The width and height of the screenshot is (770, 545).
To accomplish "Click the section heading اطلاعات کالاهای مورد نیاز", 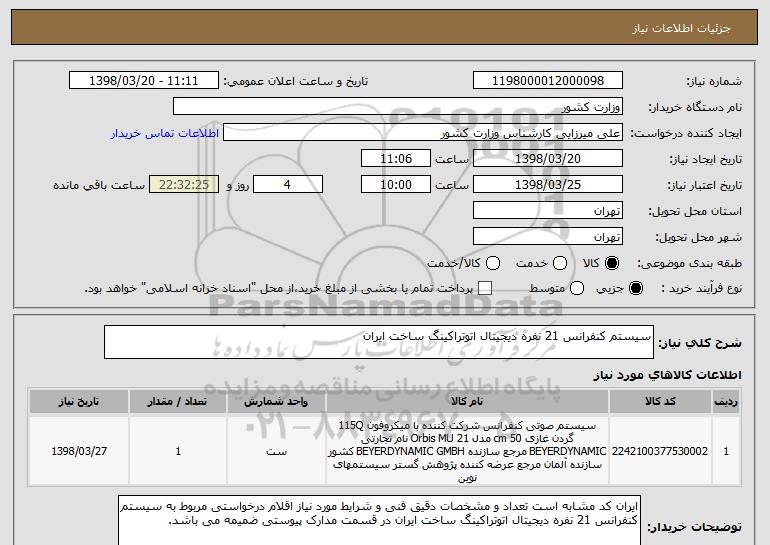I will pos(667,375).
